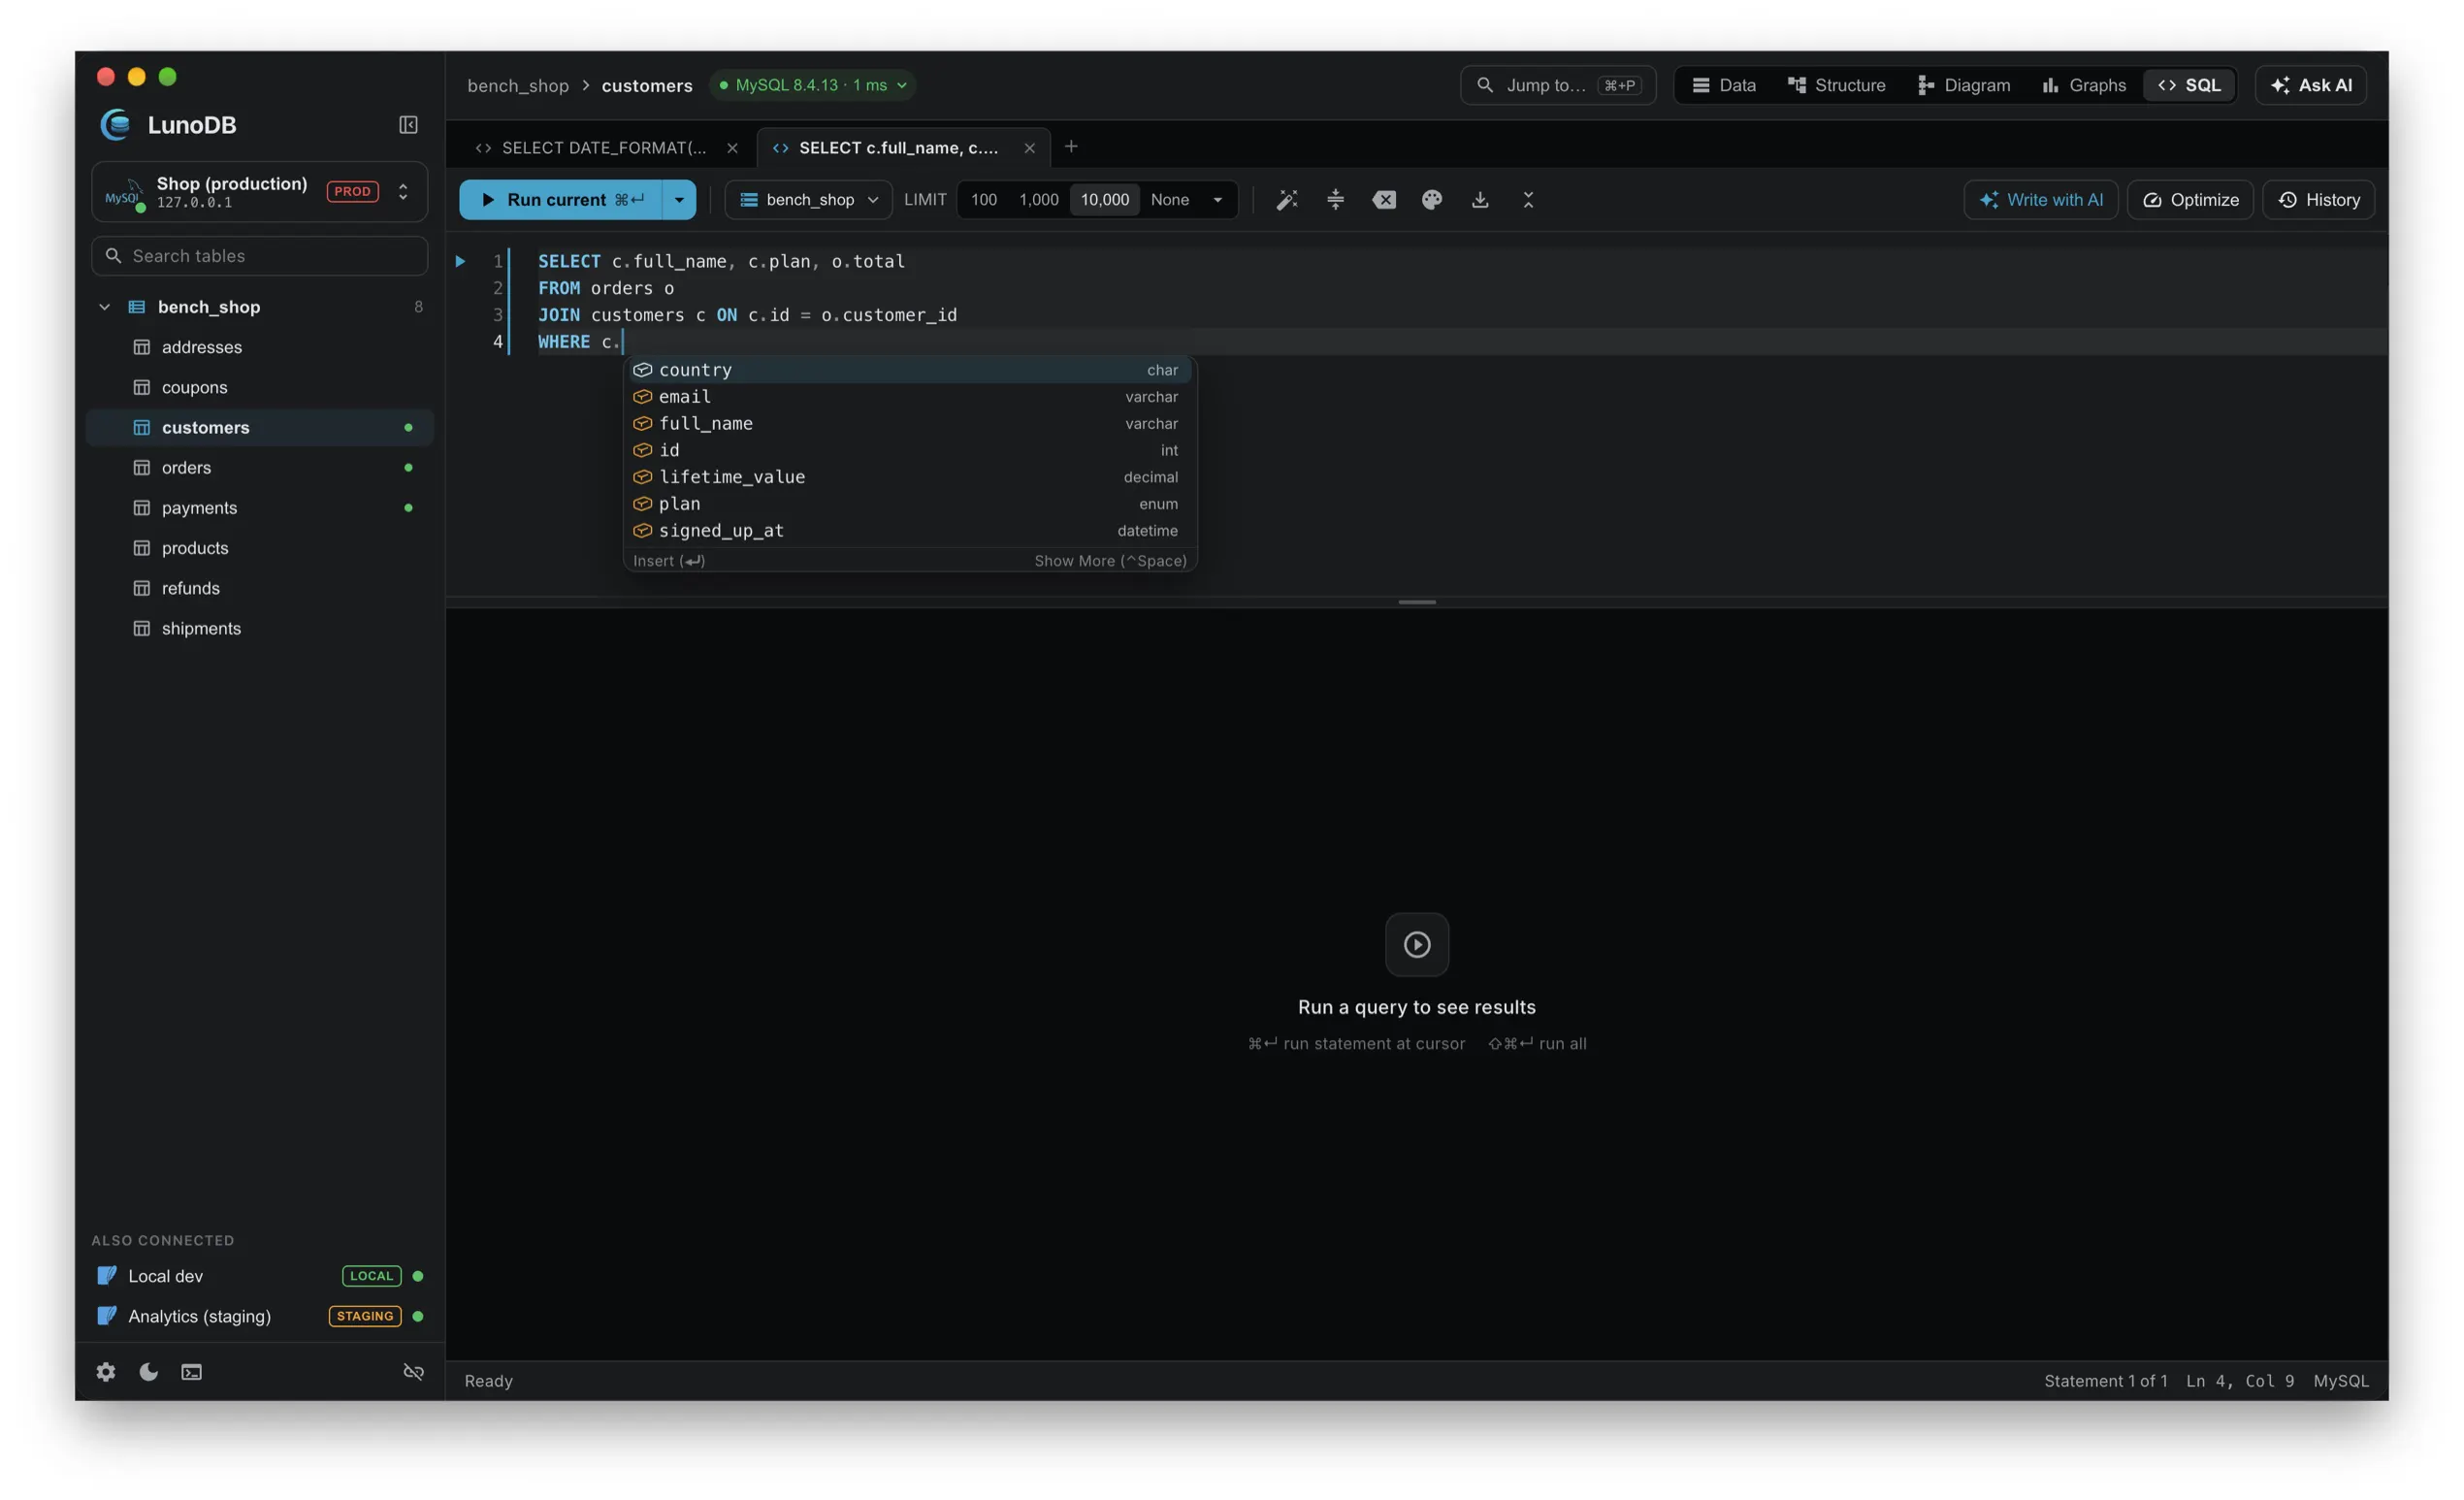Switch to the Diagram view
This screenshot has width=2464, height=1500.
1963,85
